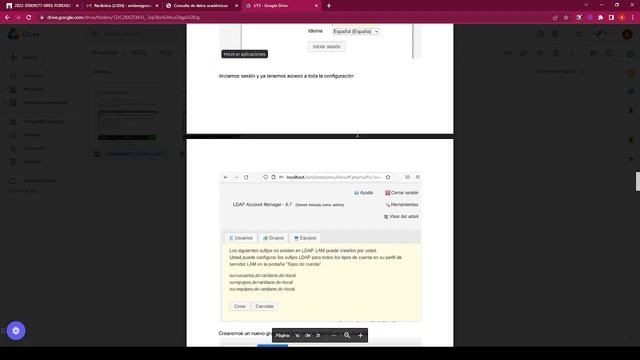The image size is (640, 360).
Task: Click plus add-ons icon in side panel
Action: click(x=631, y=158)
